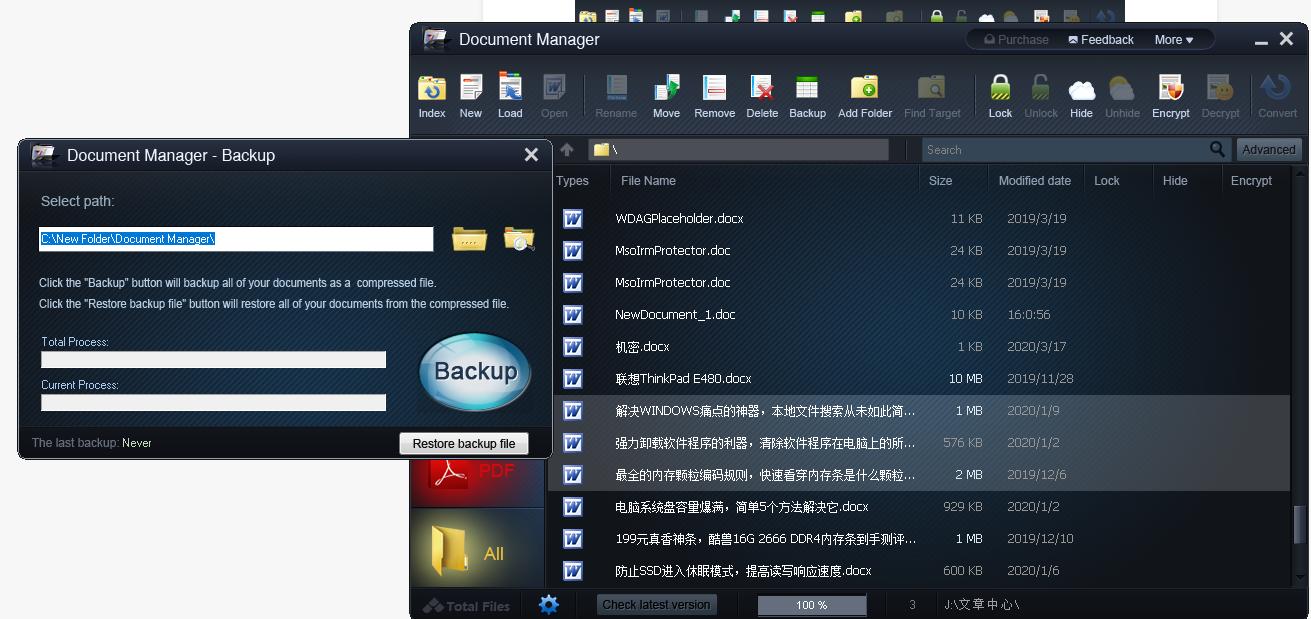
Task: Click Check latest version in the status bar
Action: click(x=657, y=604)
